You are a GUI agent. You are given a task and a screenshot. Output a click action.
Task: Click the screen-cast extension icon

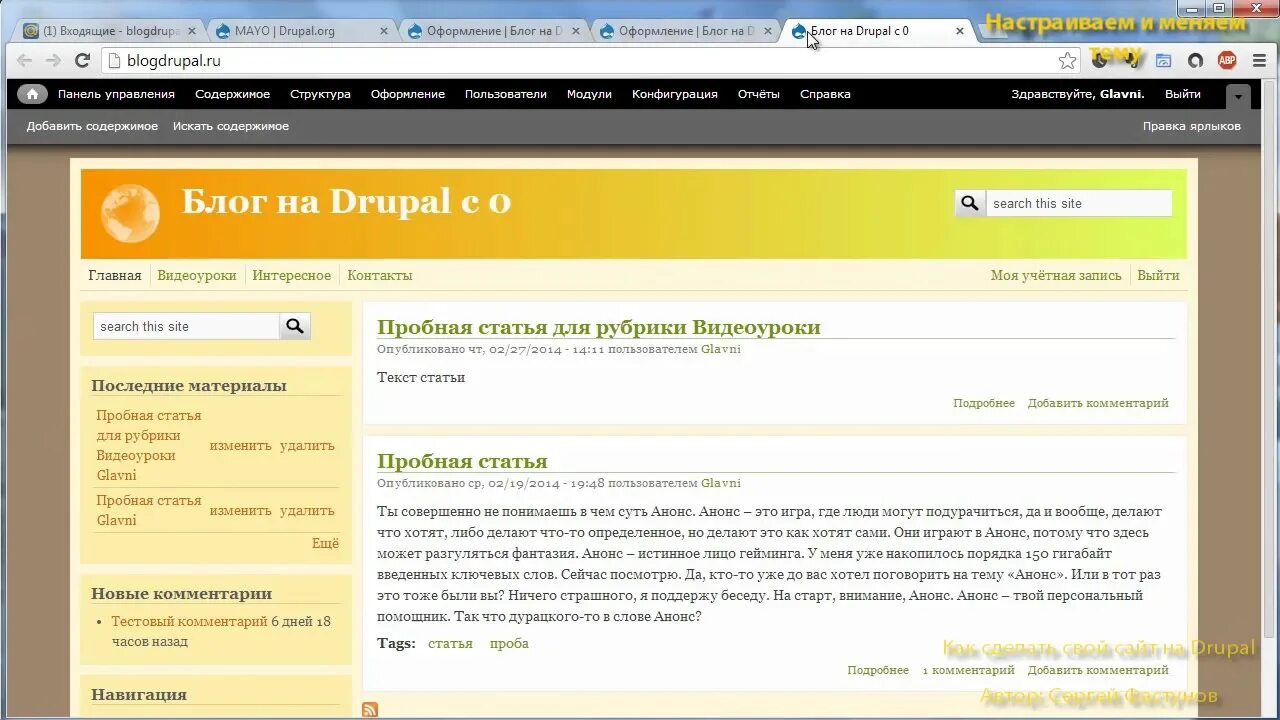(1163, 60)
